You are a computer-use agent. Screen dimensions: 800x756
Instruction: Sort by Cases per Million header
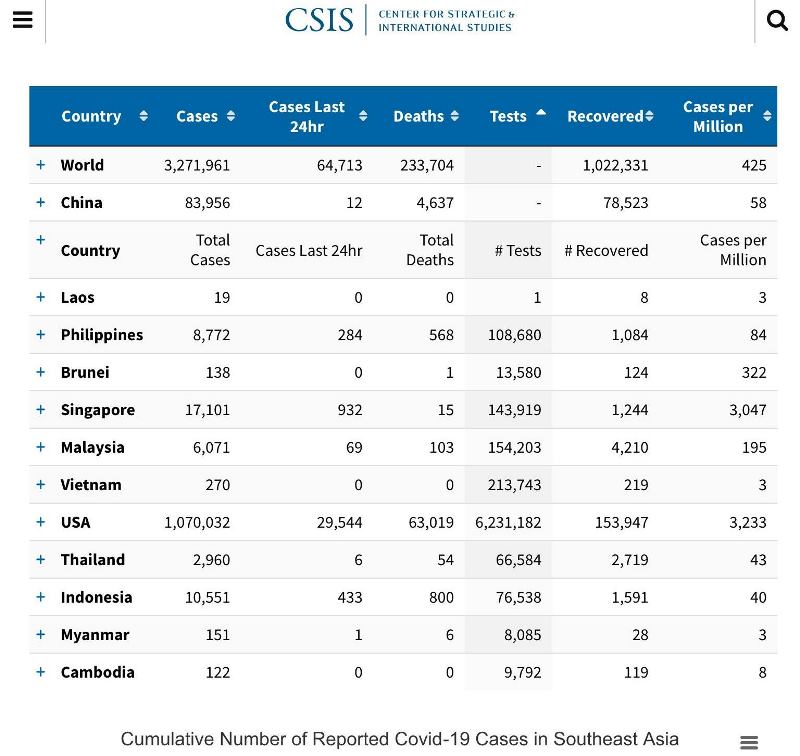click(x=725, y=116)
